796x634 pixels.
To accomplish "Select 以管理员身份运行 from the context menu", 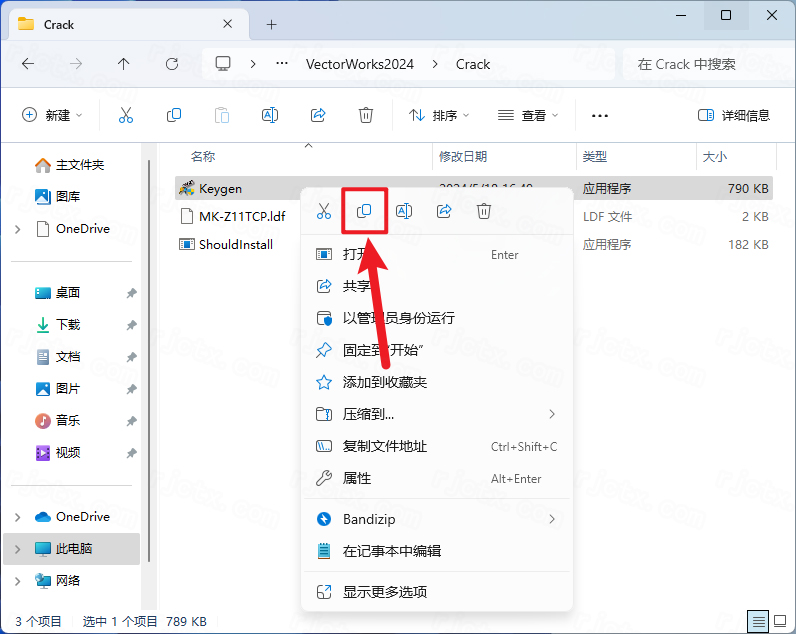I will coord(398,318).
